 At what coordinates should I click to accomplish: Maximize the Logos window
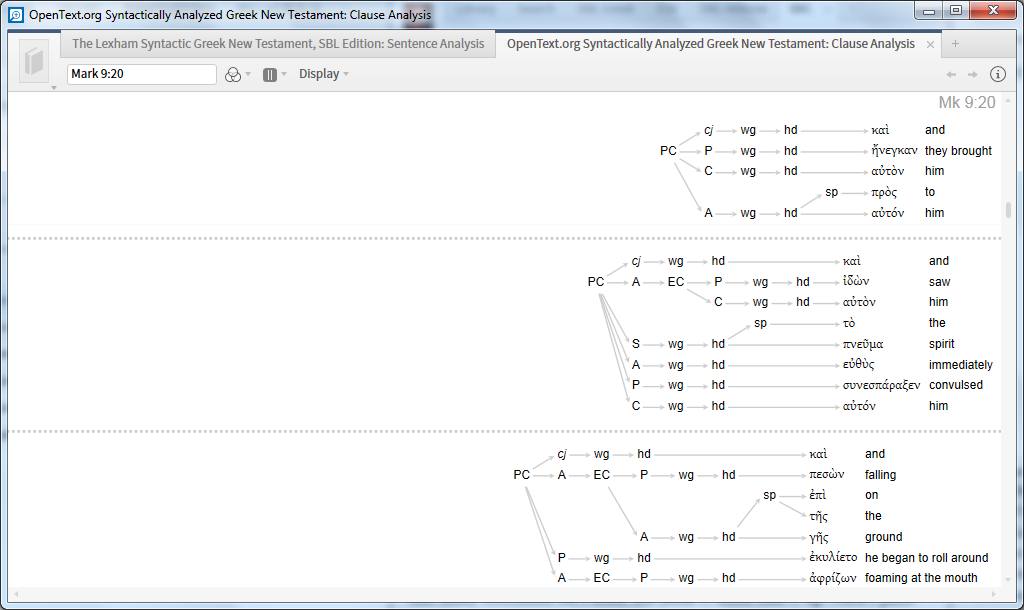pyautogui.click(x=955, y=10)
